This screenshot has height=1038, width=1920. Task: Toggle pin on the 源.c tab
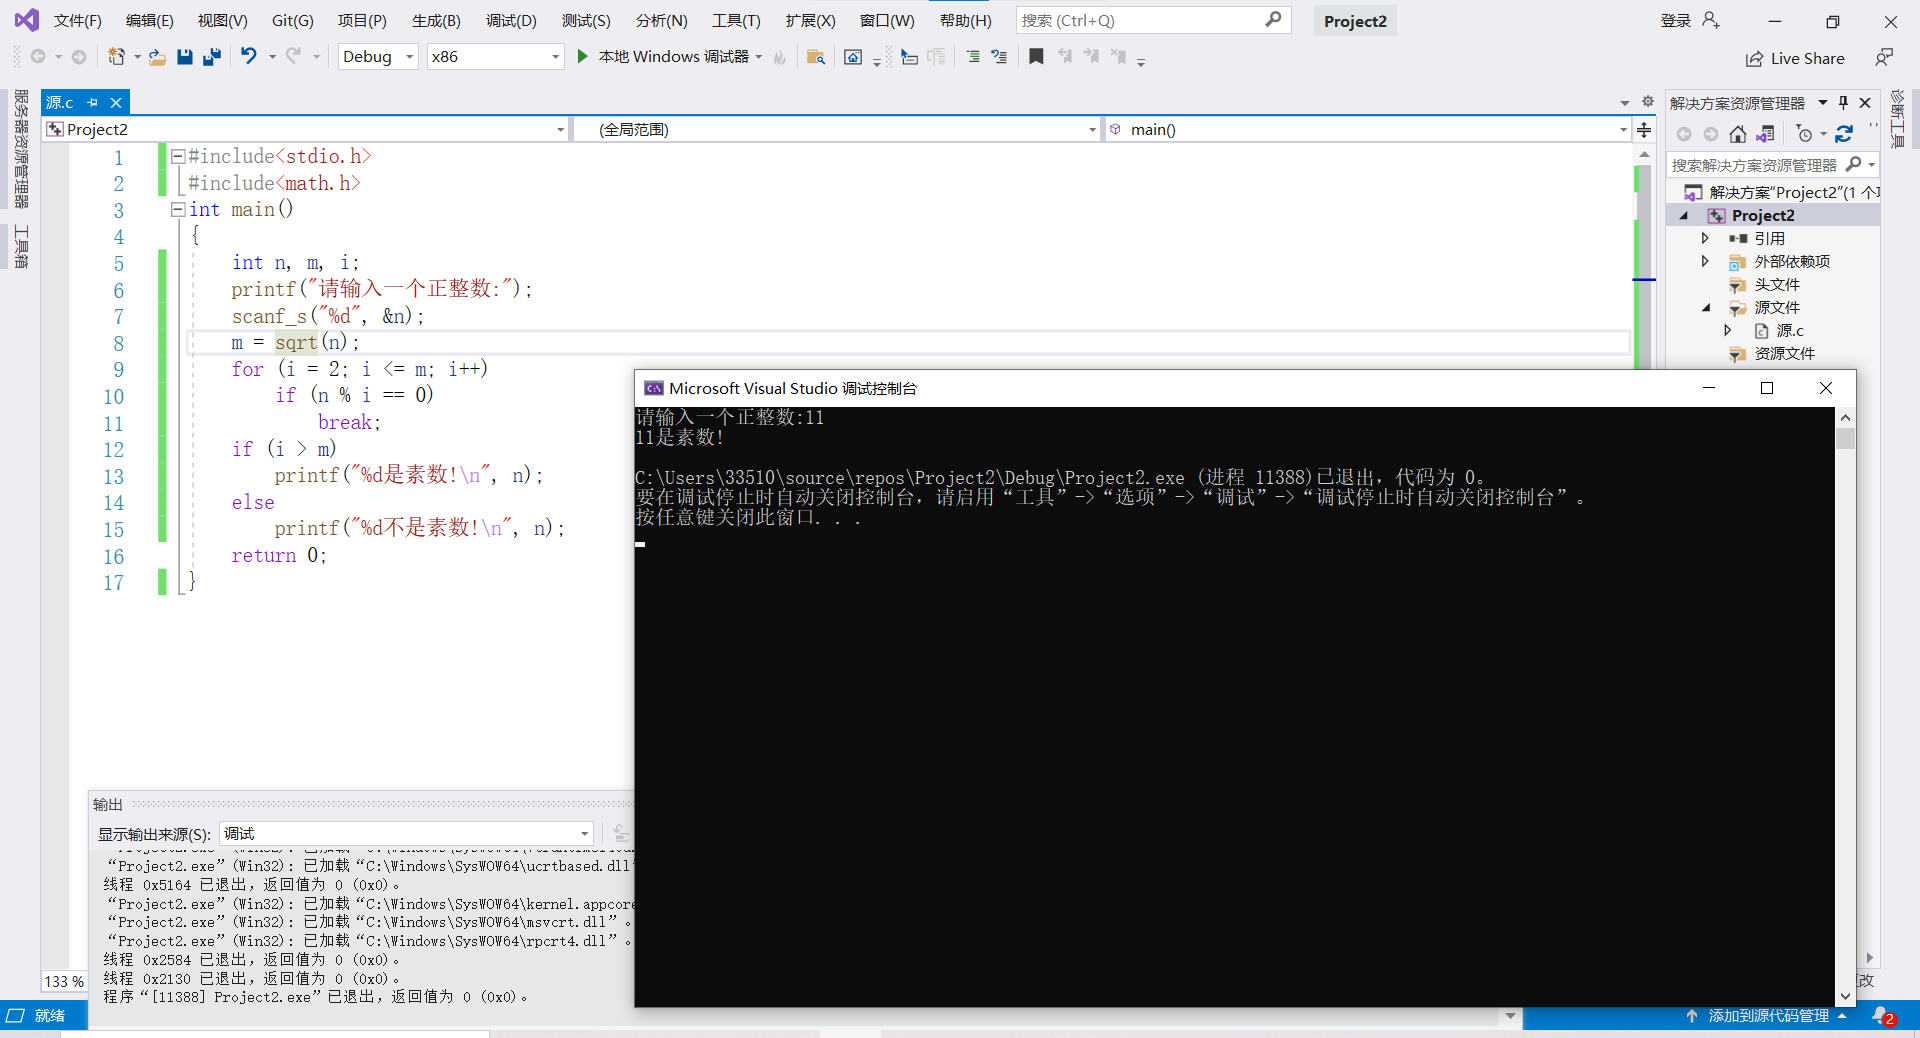93,102
